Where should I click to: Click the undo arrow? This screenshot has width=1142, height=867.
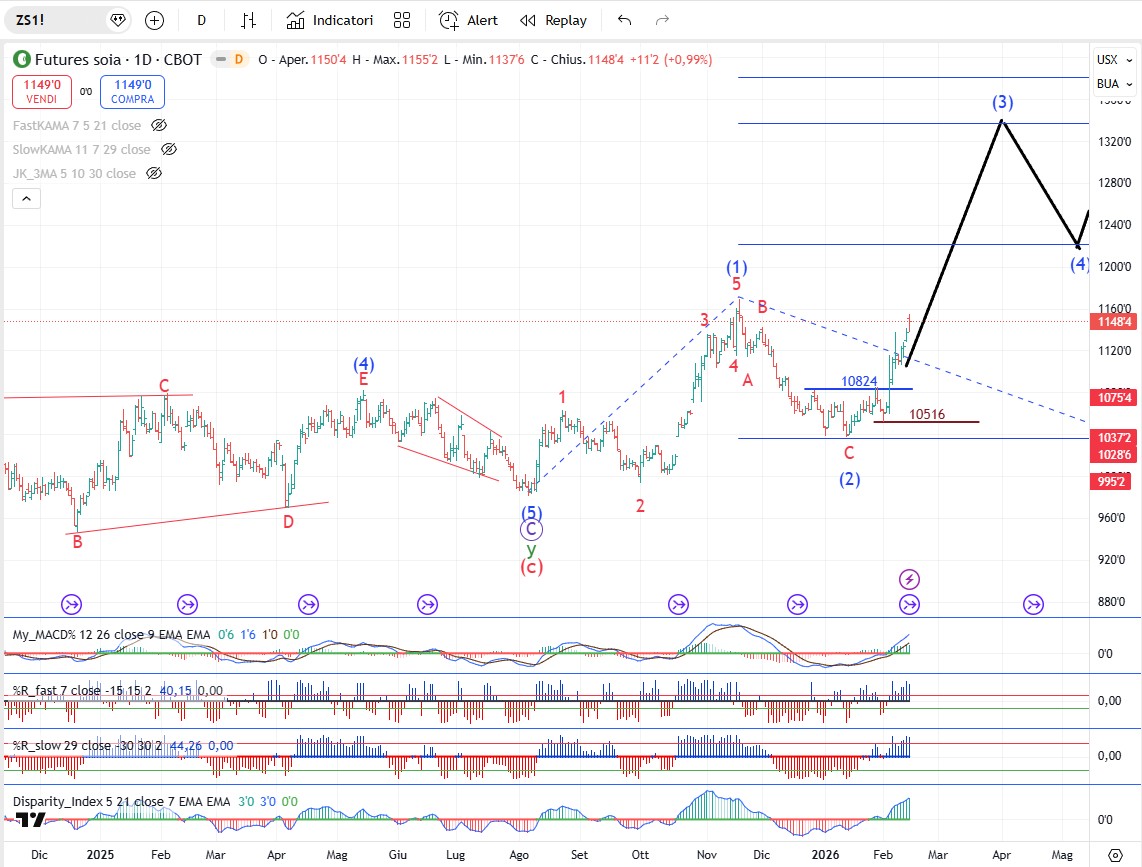[x=625, y=20]
